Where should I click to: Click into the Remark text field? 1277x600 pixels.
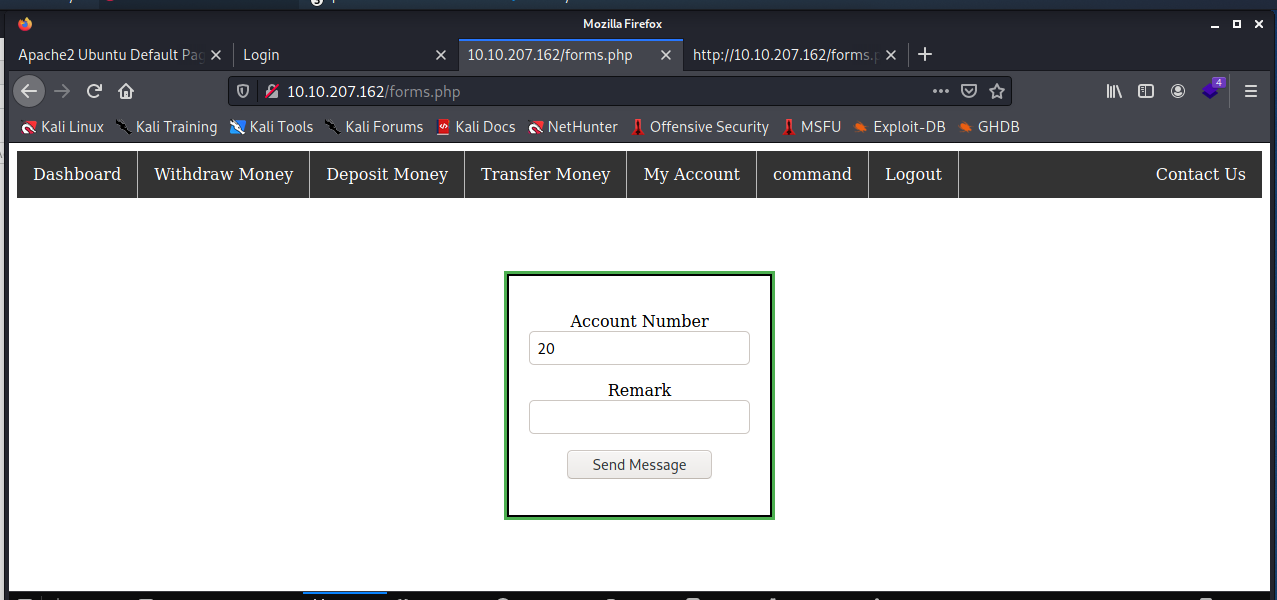pos(639,417)
